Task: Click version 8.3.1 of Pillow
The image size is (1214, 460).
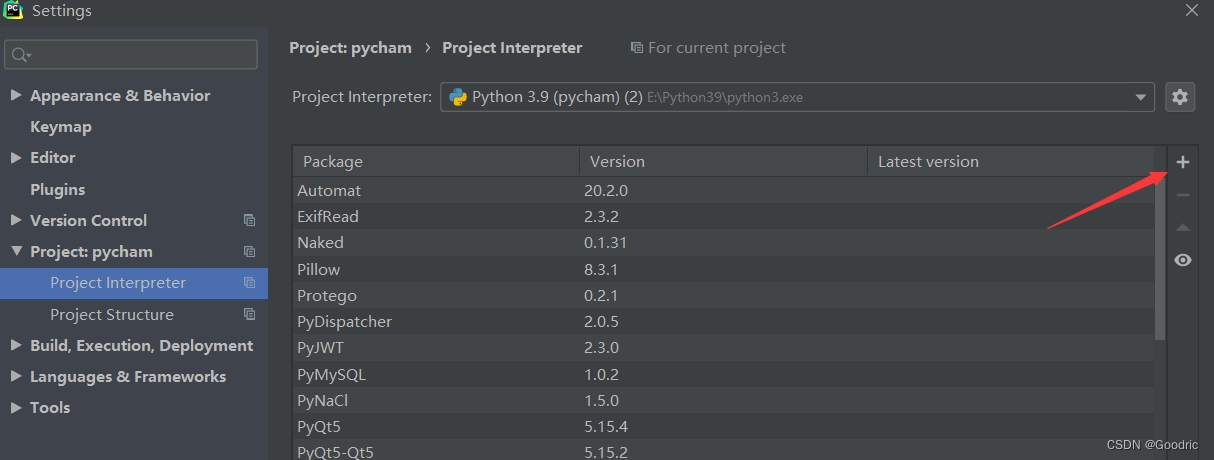Action: [601, 269]
